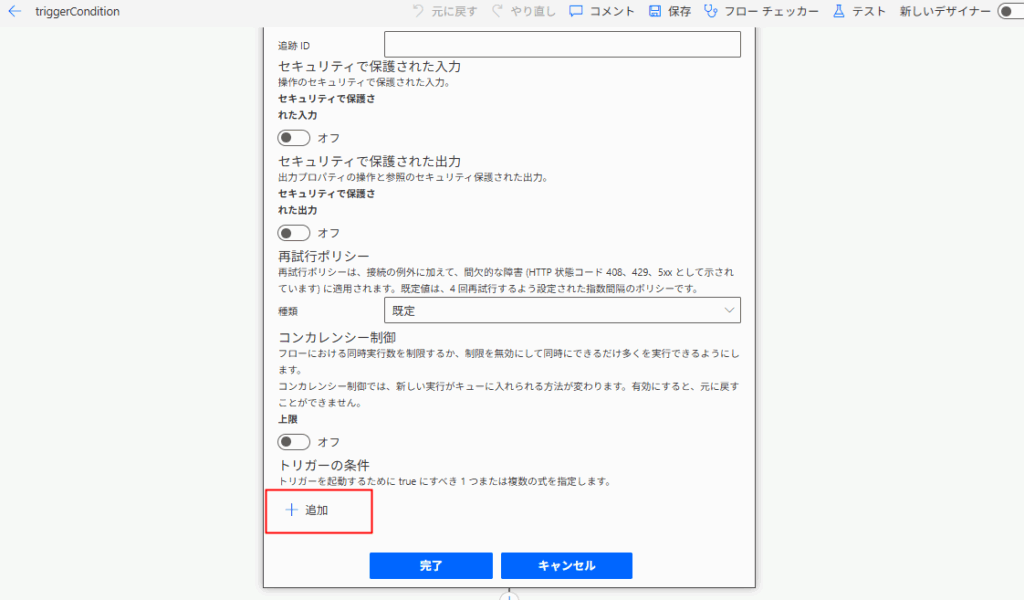
Task: Toggle the new designer (新しいデザイナー) switch
Action: click(x=1012, y=11)
